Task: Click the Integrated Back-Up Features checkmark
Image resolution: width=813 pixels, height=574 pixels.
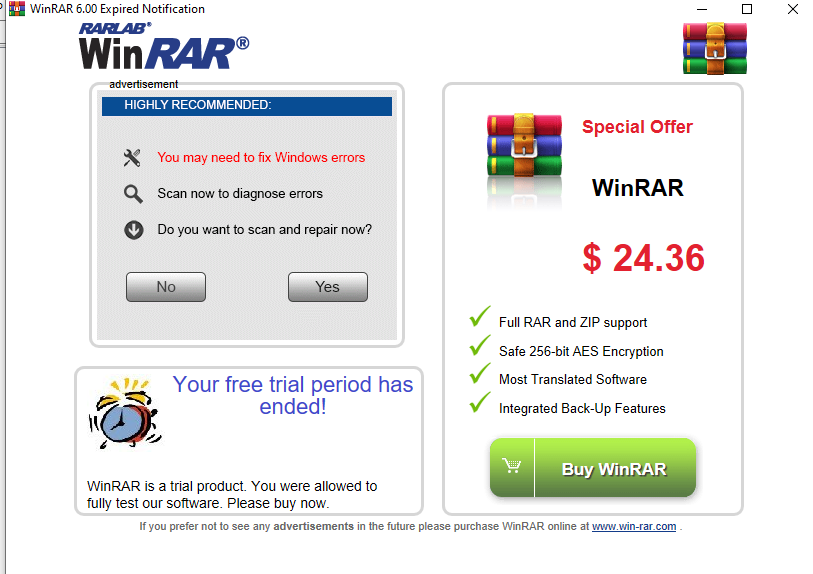Action: coord(480,402)
